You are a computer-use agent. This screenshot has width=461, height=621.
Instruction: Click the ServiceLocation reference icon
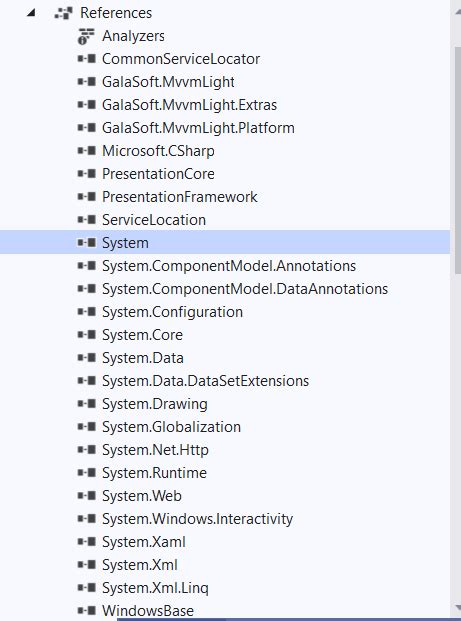coord(87,220)
